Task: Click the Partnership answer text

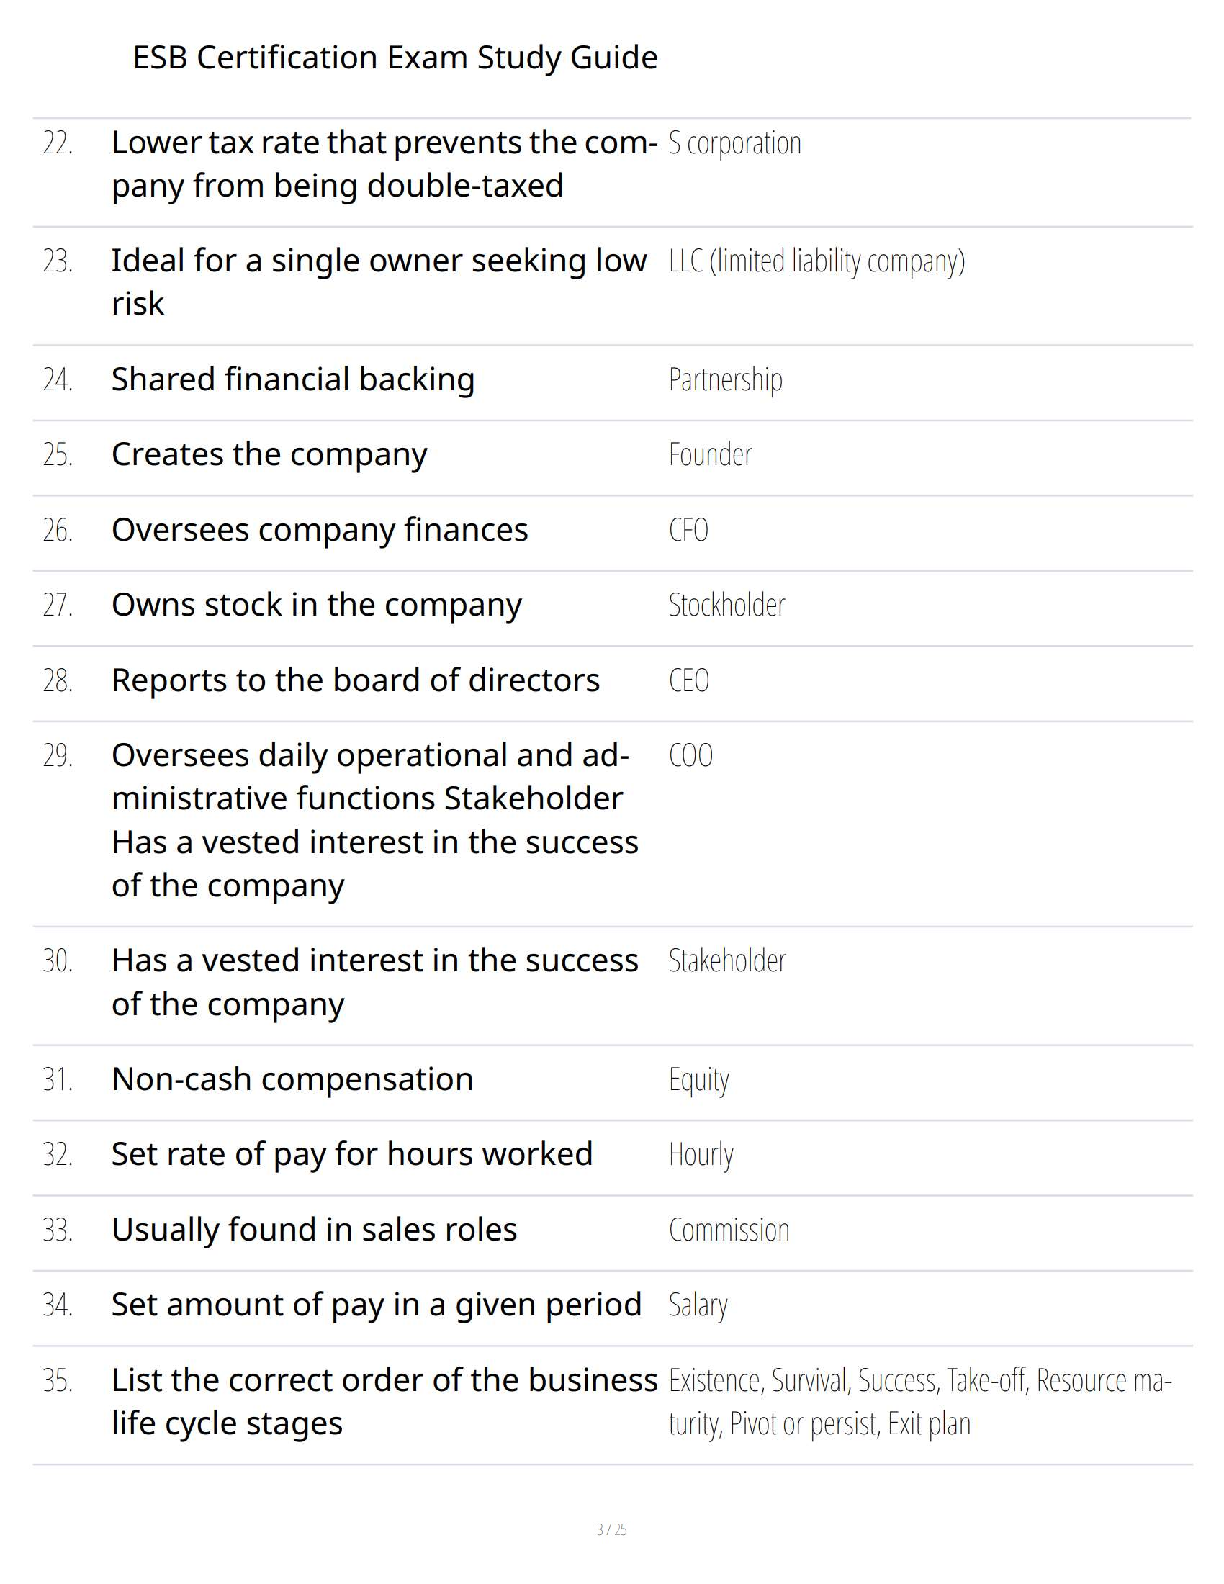Action: coord(725,380)
